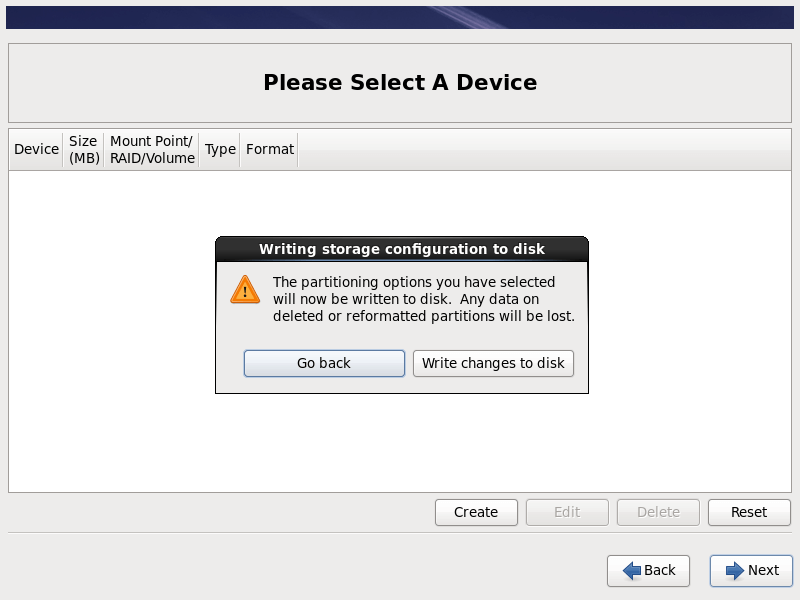Click the Size (MB) column header

coord(84,149)
